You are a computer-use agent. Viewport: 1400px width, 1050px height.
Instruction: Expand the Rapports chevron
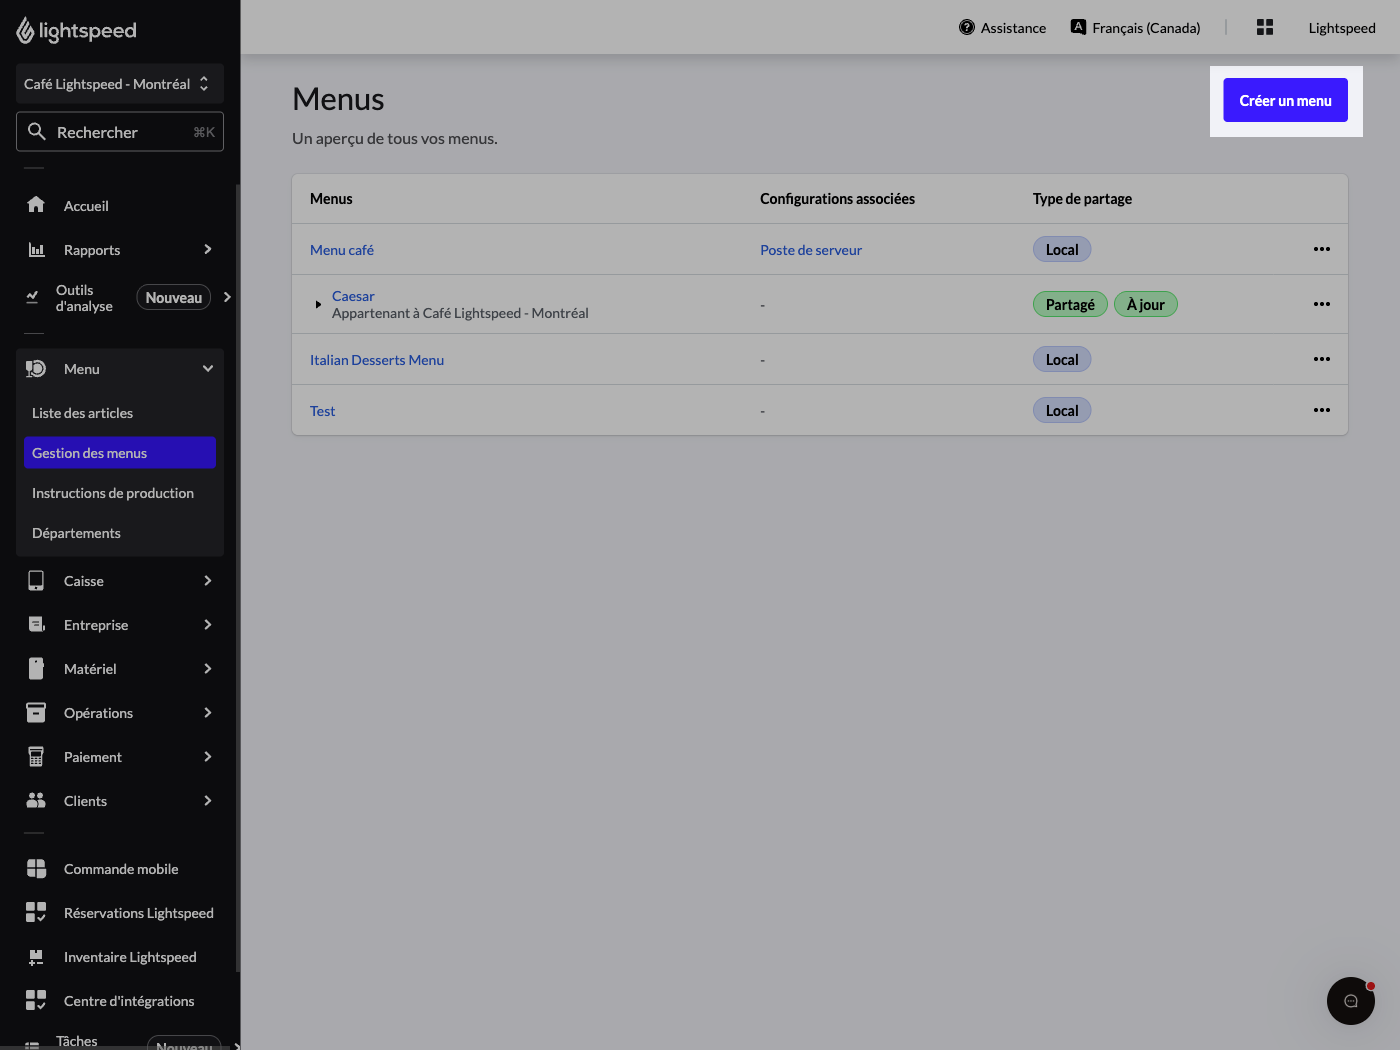[208, 249]
